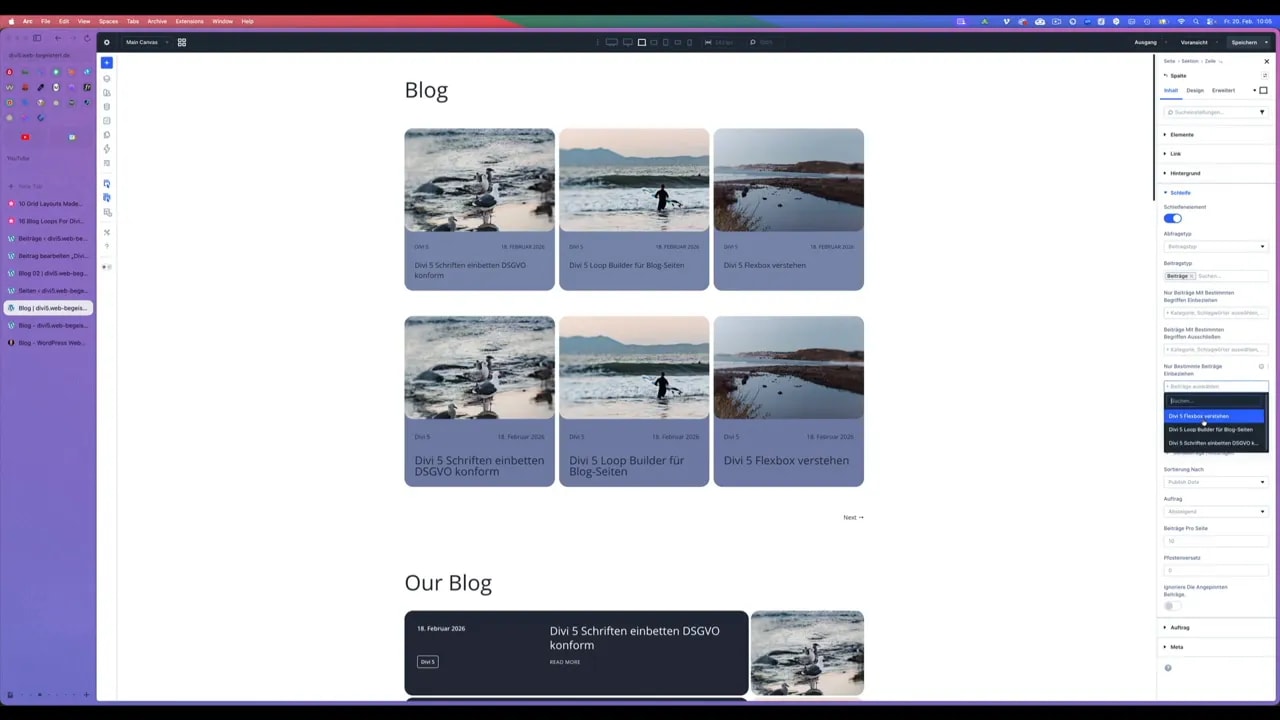The image size is (1280, 720).
Task: Open the Sortierung Nach dropdown
Action: coord(1215,482)
